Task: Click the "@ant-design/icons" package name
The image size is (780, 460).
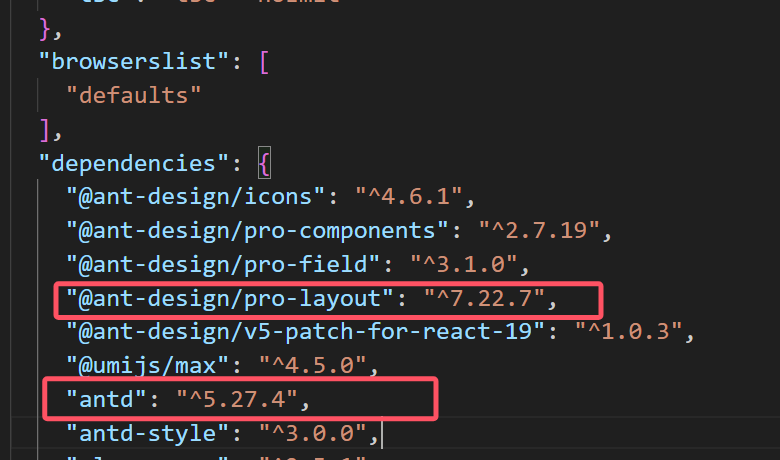Action: (x=195, y=197)
